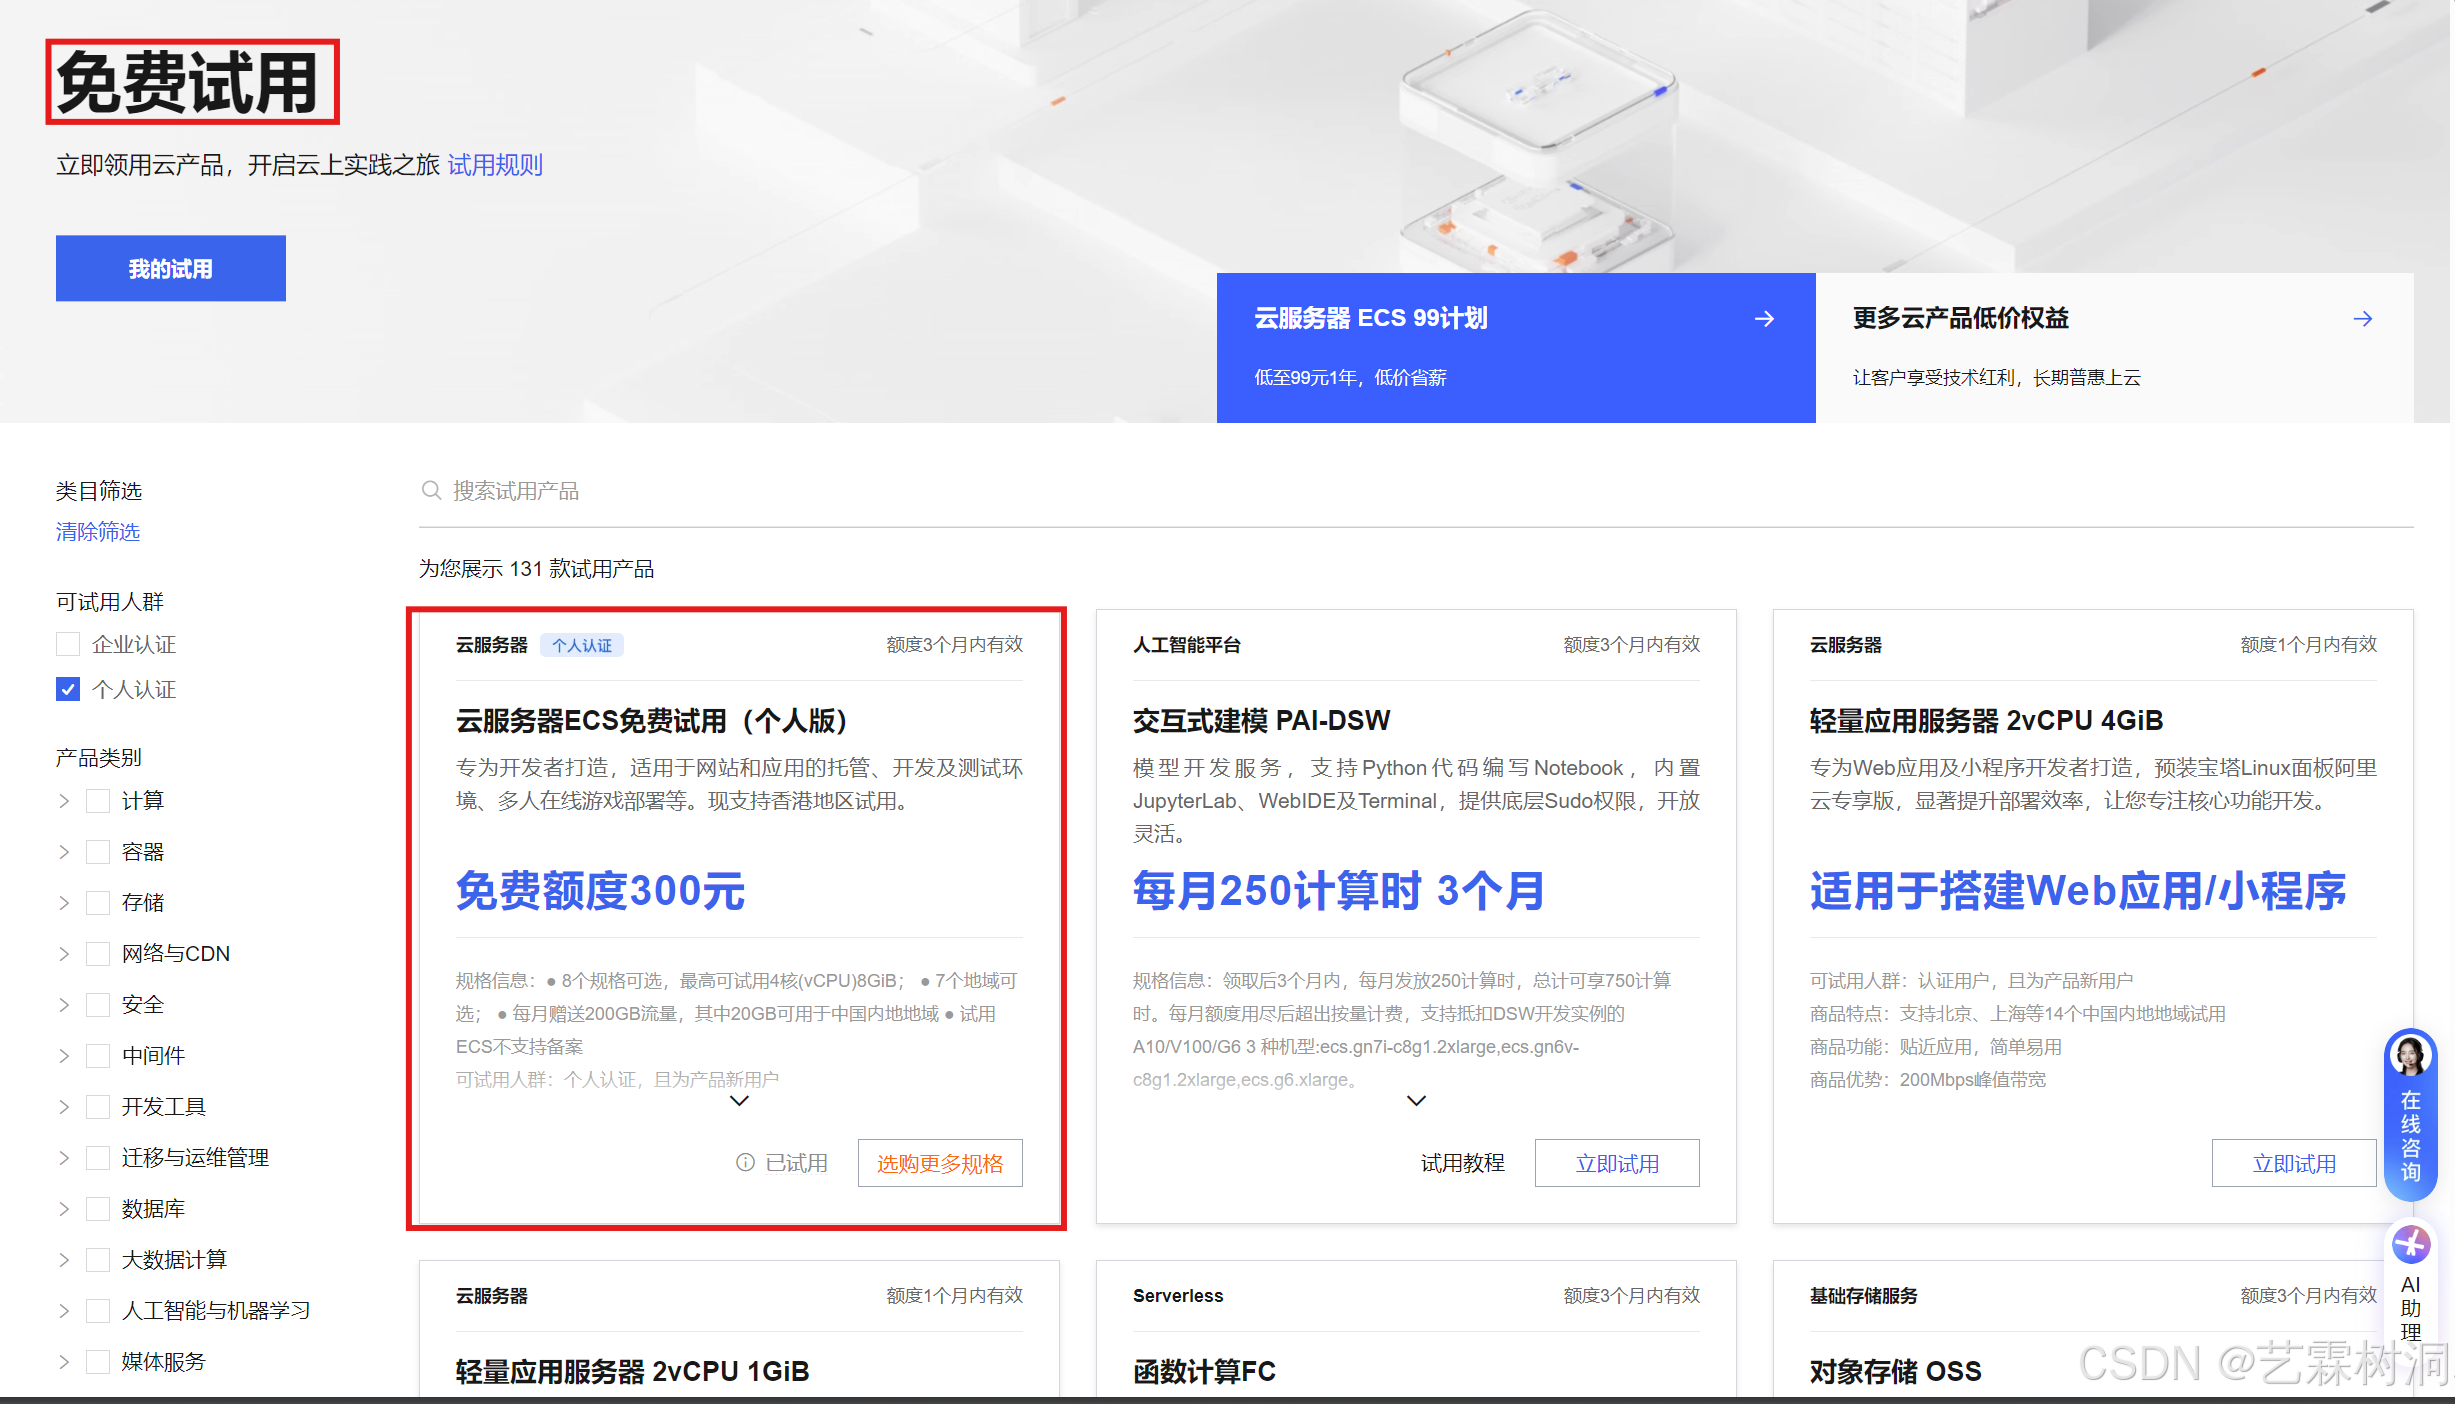Viewport: 2455px width, 1404px height.
Task: Expand the 网络与CDN category chevron
Action: [x=64, y=953]
